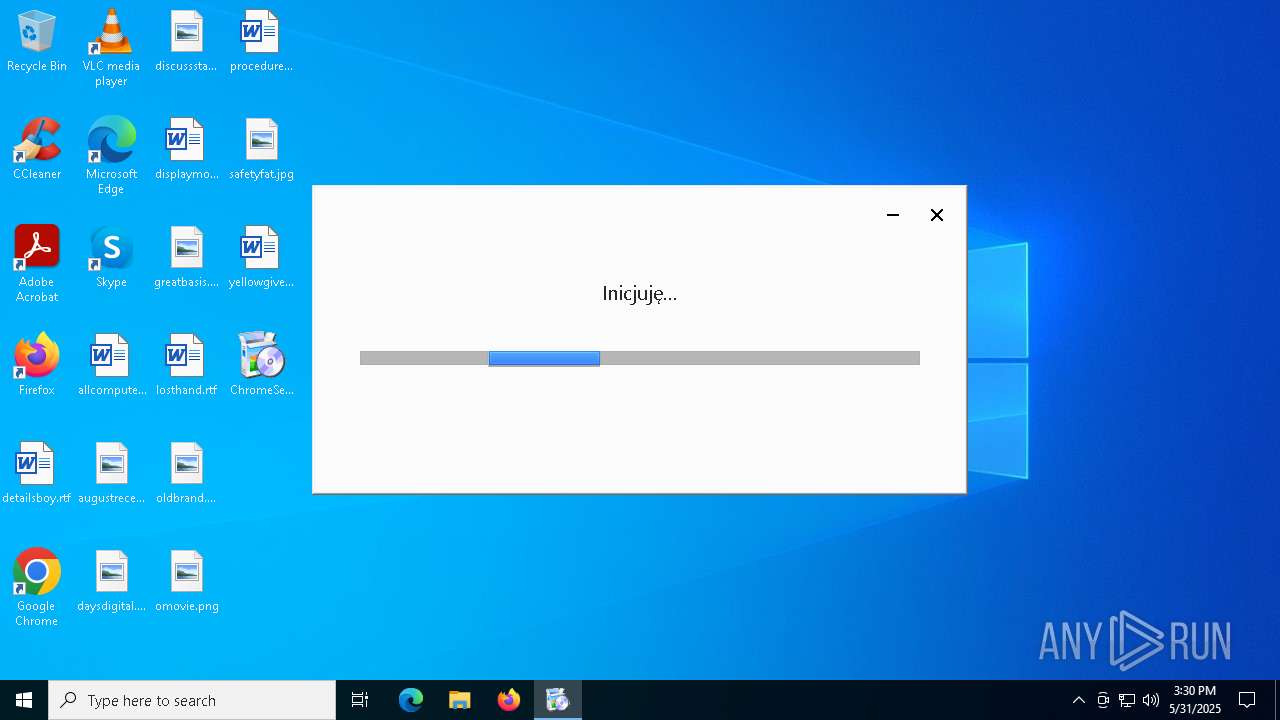Open the Windows Start menu
This screenshot has height=720, width=1280.
click(x=24, y=700)
